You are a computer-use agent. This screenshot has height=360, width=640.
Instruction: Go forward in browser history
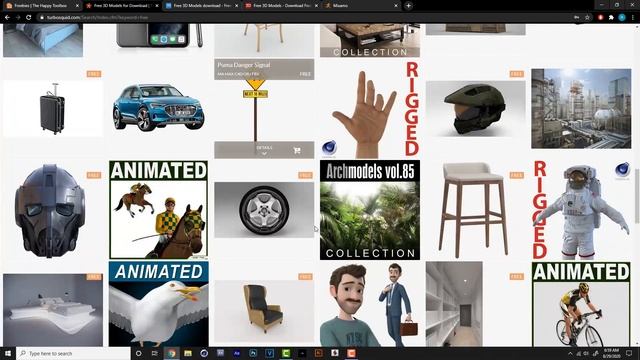click(x=18, y=18)
